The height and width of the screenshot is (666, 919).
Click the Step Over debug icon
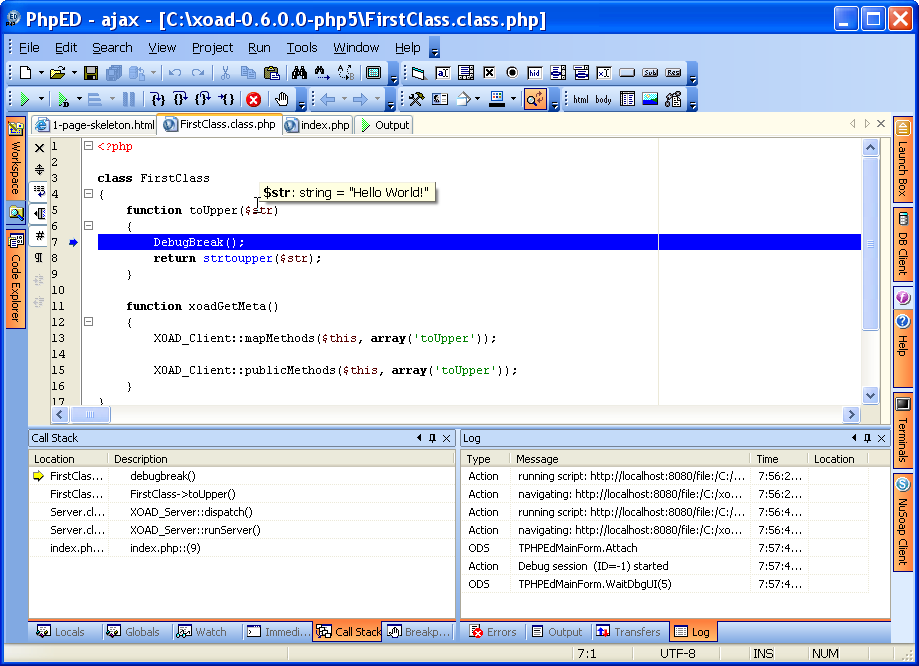pyautogui.click(x=180, y=99)
